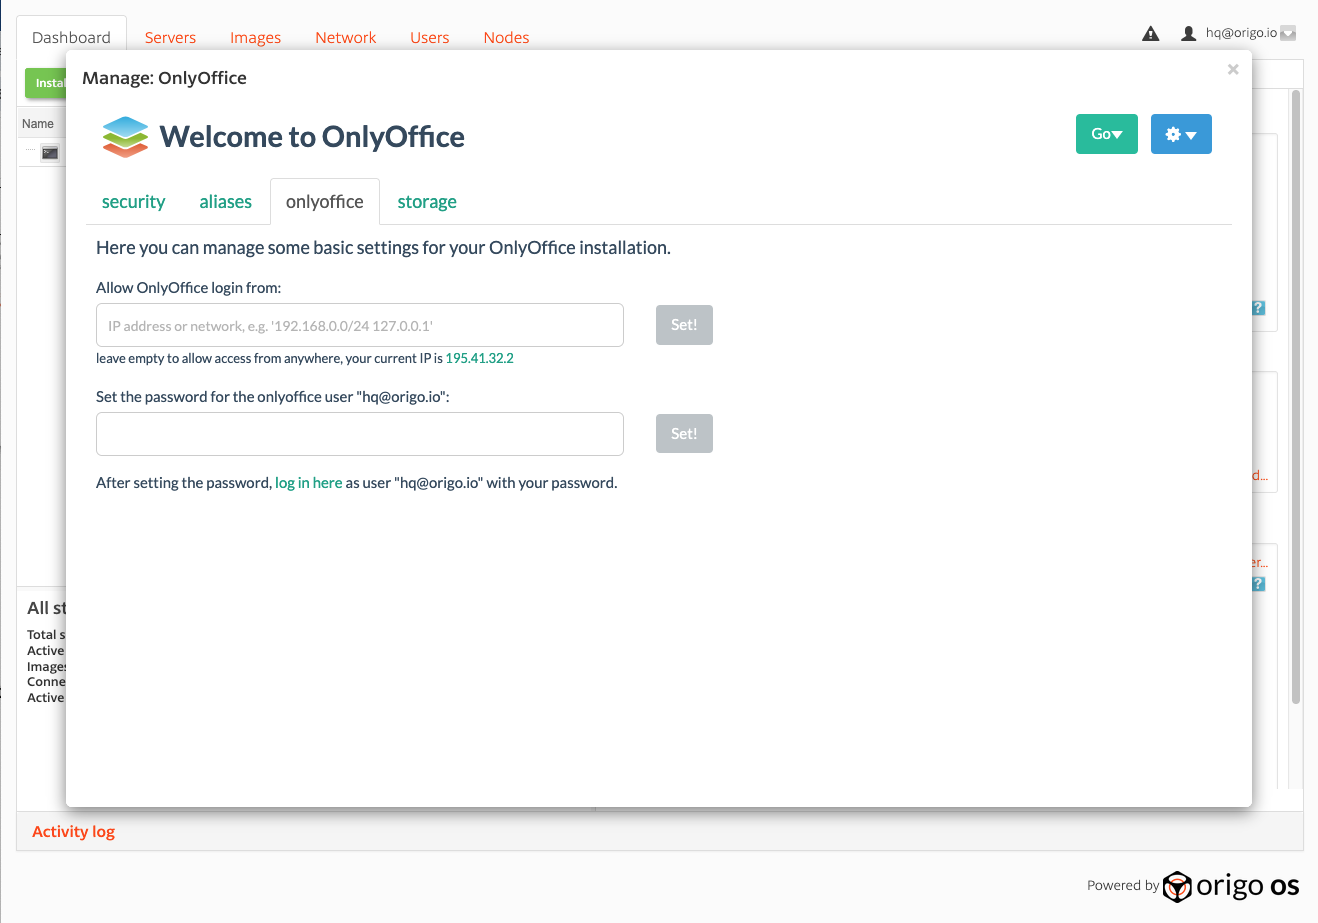The height and width of the screenshot is (923, 1318).
Task: Click into the onlyoffice user password field
Action: pyautogui.click(x=360, y=434)
